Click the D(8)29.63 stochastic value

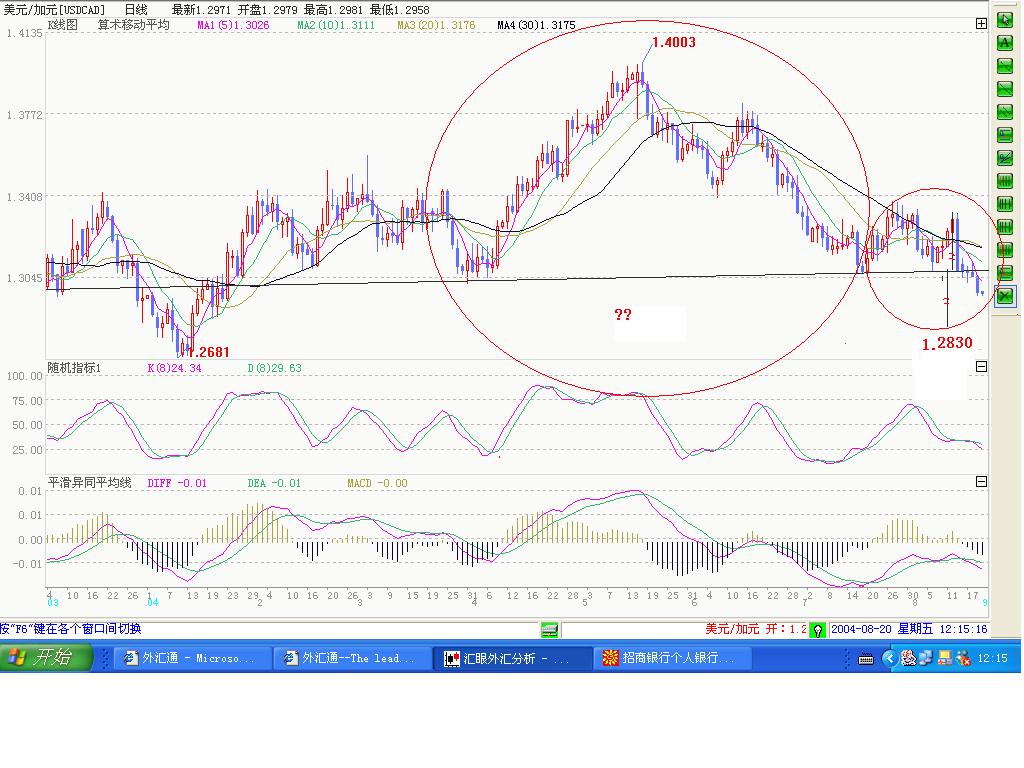click(x=274, y=368)
